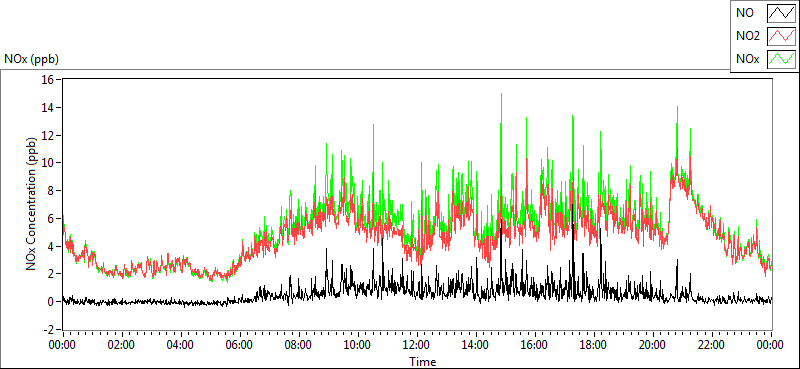Click the 'NOx (ppb)' graph caption
The width and height of the screenshot is (800, 369).
pos(31,59)
